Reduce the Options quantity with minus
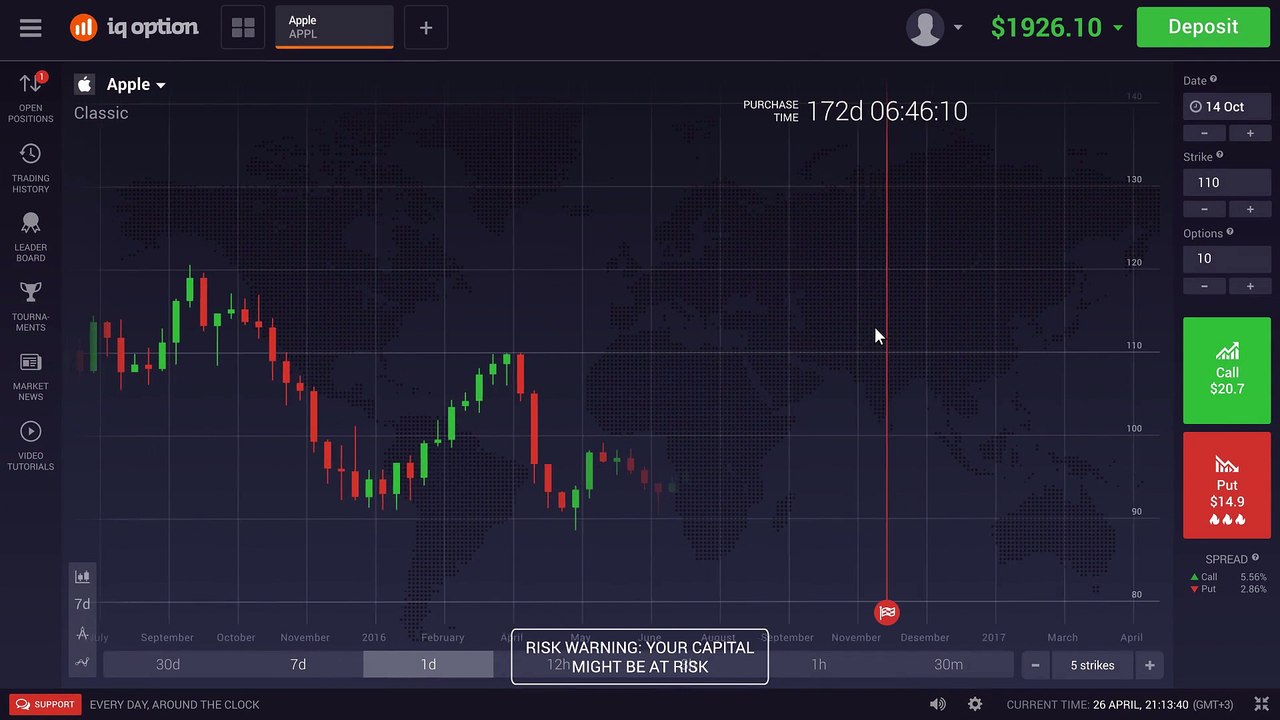 click(1204, 286)
